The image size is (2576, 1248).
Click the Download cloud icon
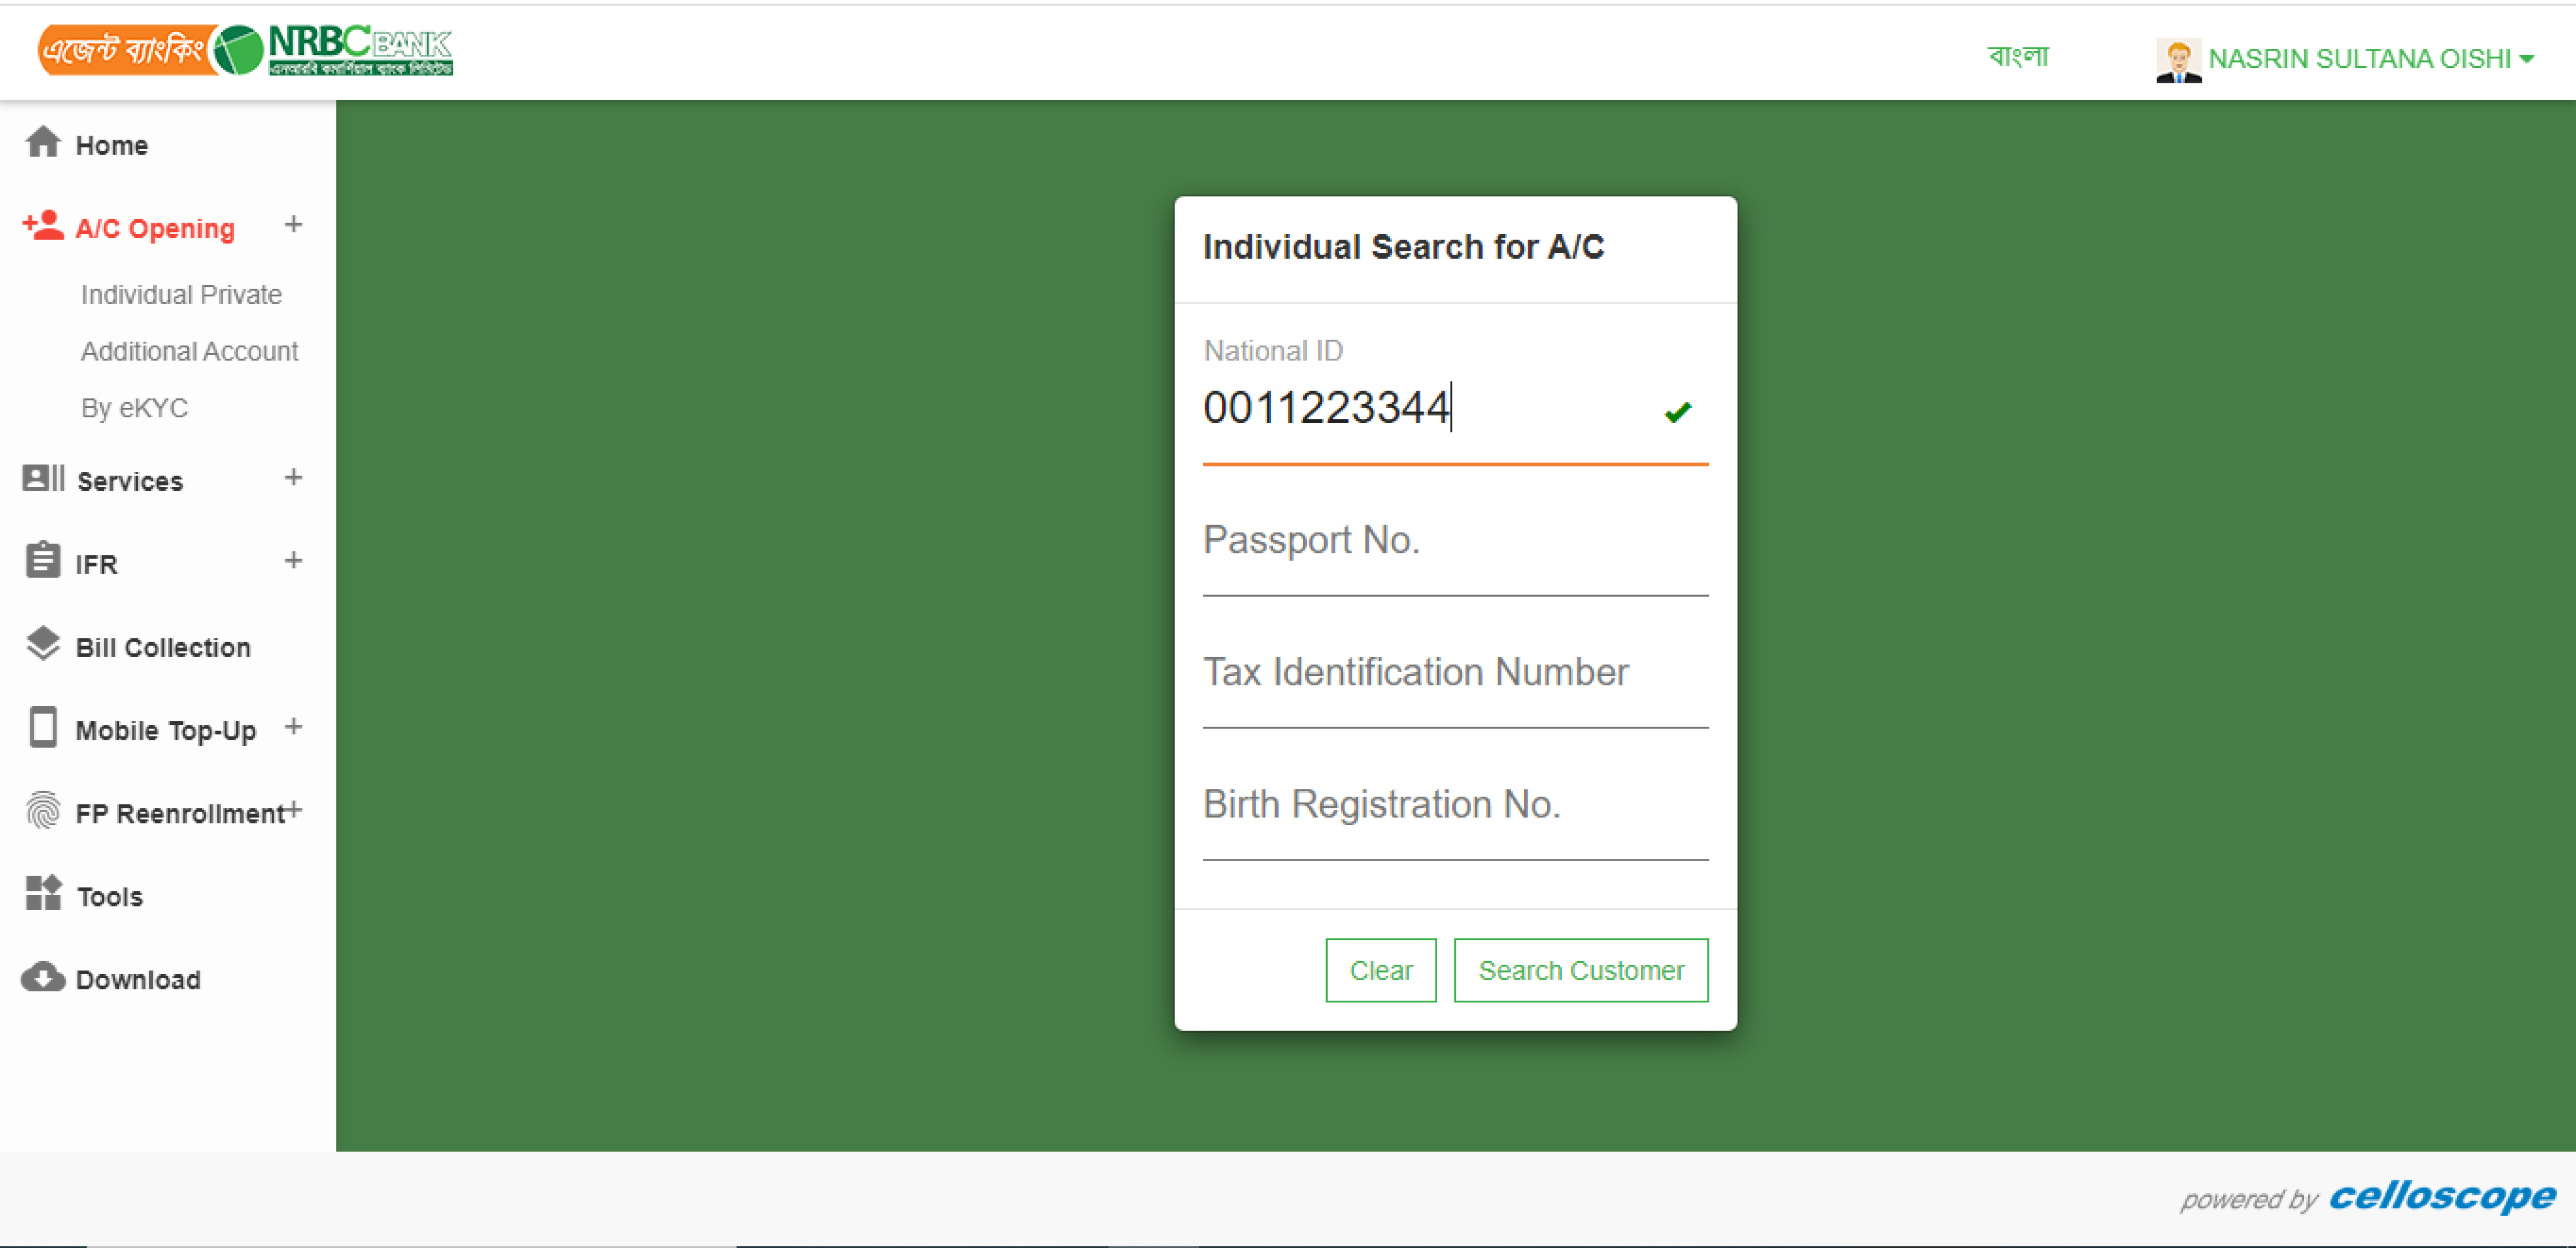[x=43, y=977]
